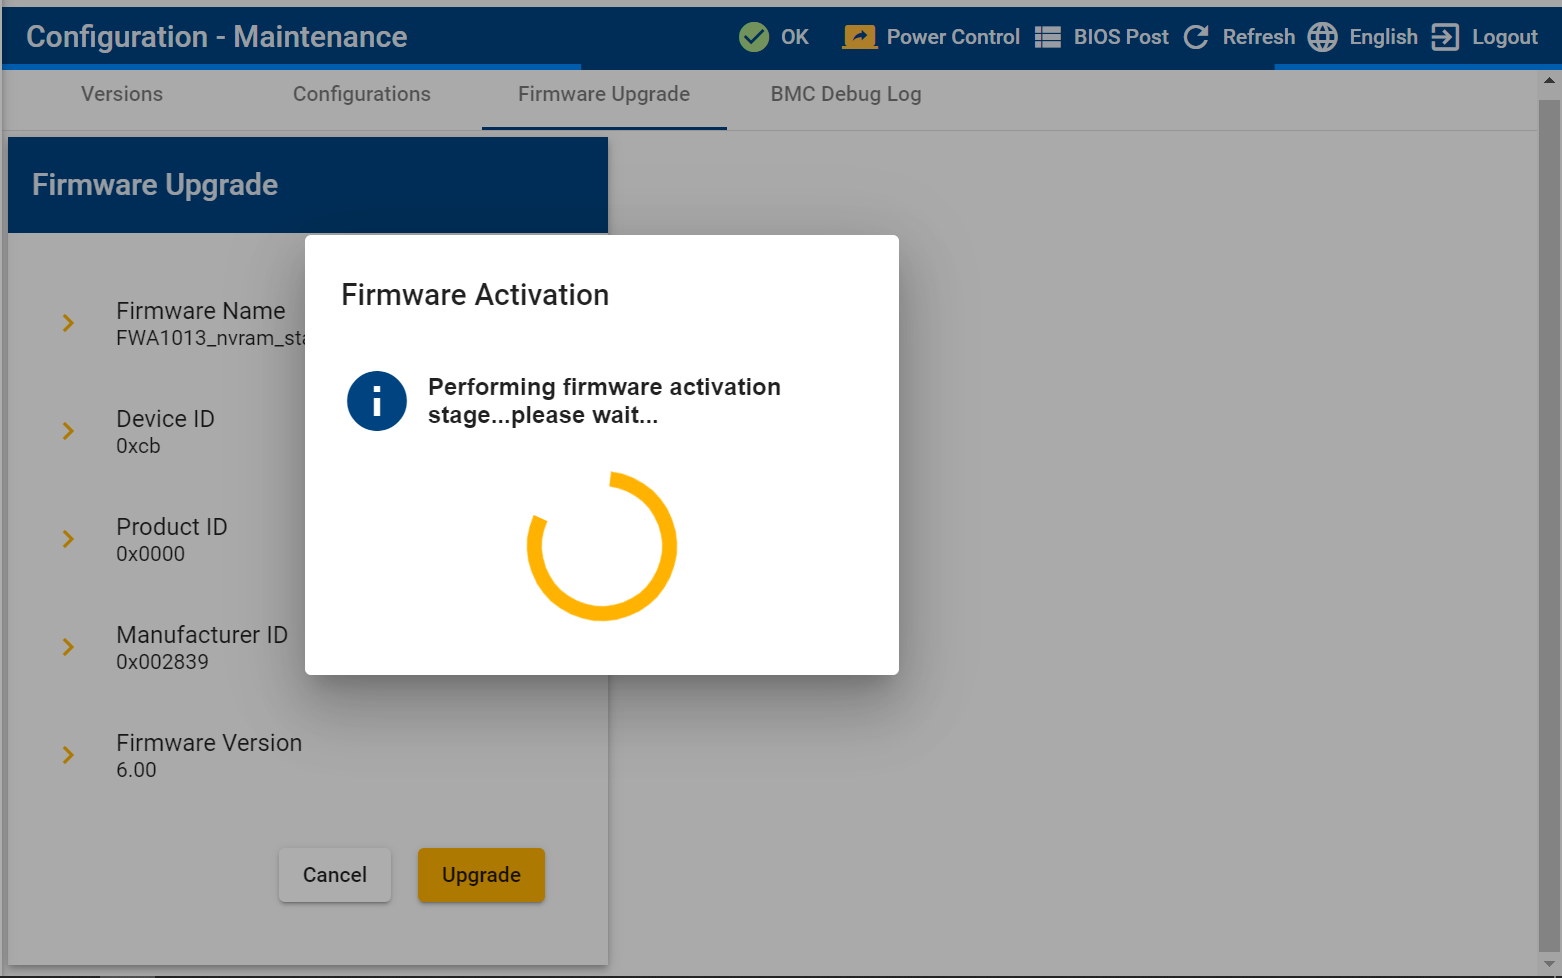
Task: Click the orange loading spinner
Action: [x=602, y=546]
